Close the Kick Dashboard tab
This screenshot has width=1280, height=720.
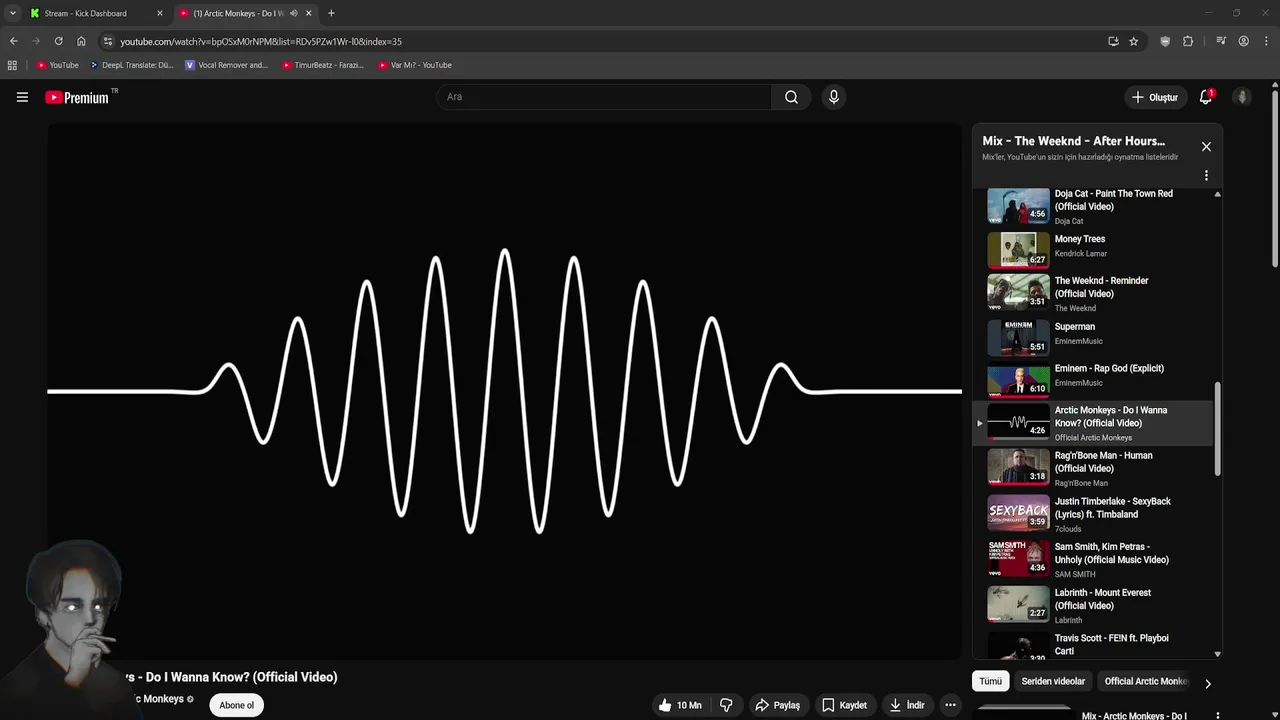pos(159,13)
